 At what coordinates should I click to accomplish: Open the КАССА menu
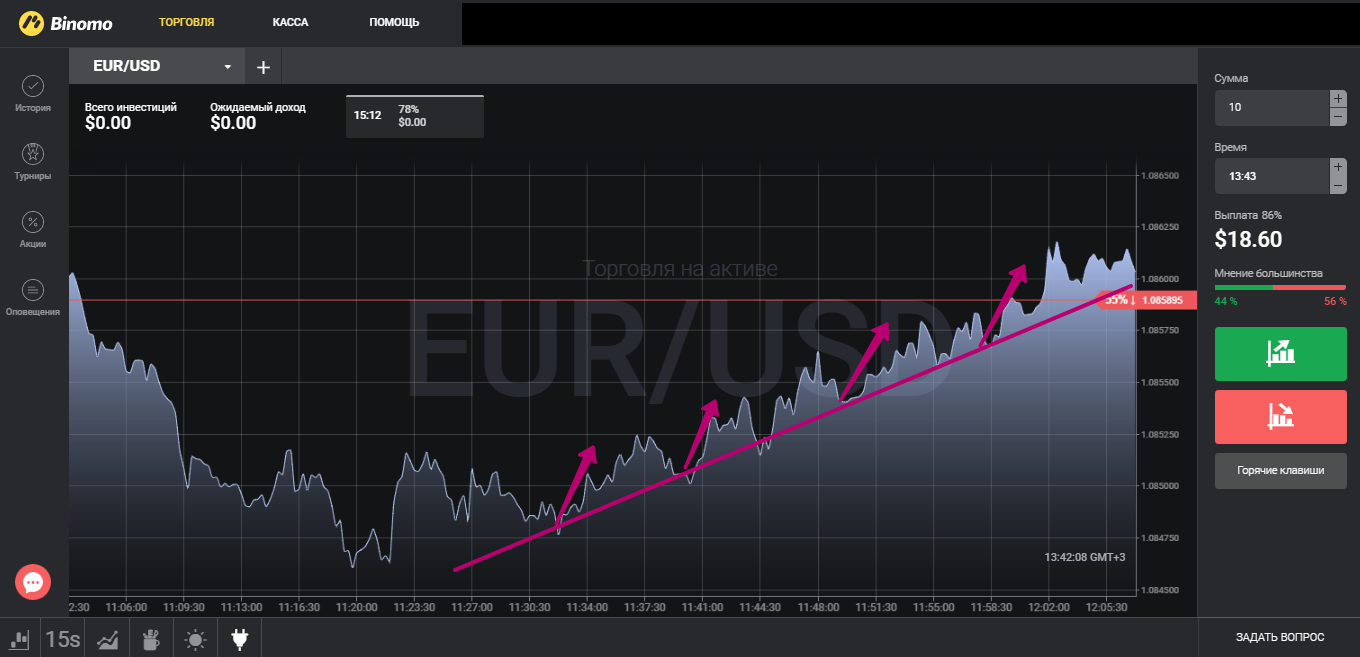tap(290, 22)
